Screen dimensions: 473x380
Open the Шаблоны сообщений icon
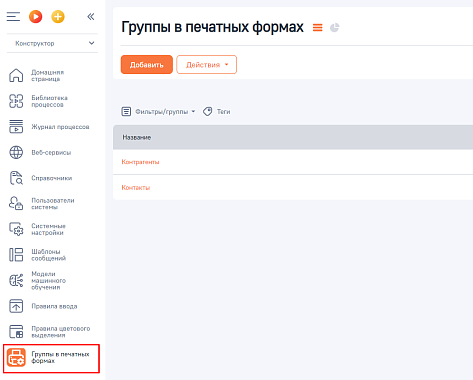[x=16, y=255]
